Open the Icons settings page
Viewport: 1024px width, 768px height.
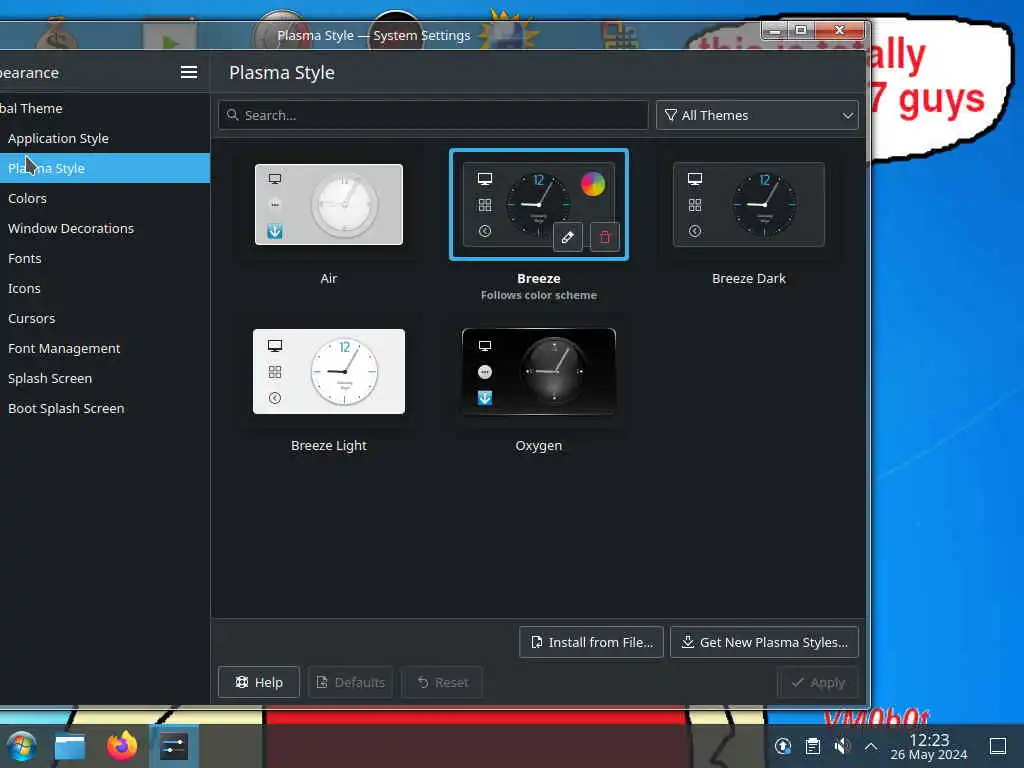(x=104, y=289)
